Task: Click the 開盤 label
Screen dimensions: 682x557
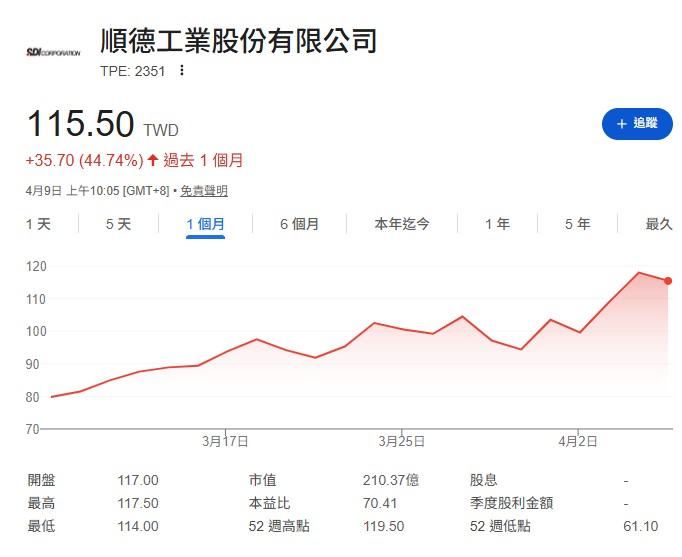Action: point(41,480)
